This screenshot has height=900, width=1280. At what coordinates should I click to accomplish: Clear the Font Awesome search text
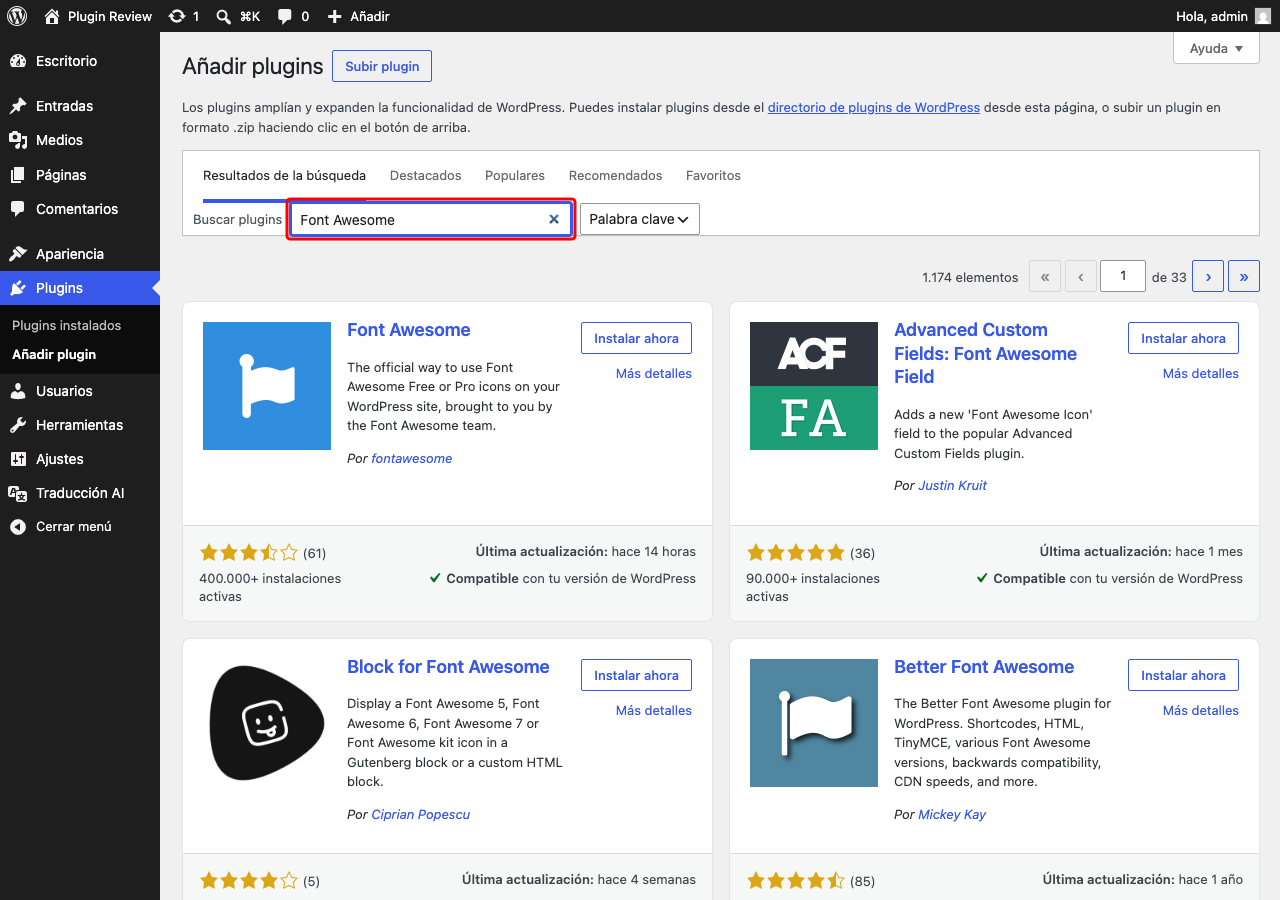tap(554, 219)
